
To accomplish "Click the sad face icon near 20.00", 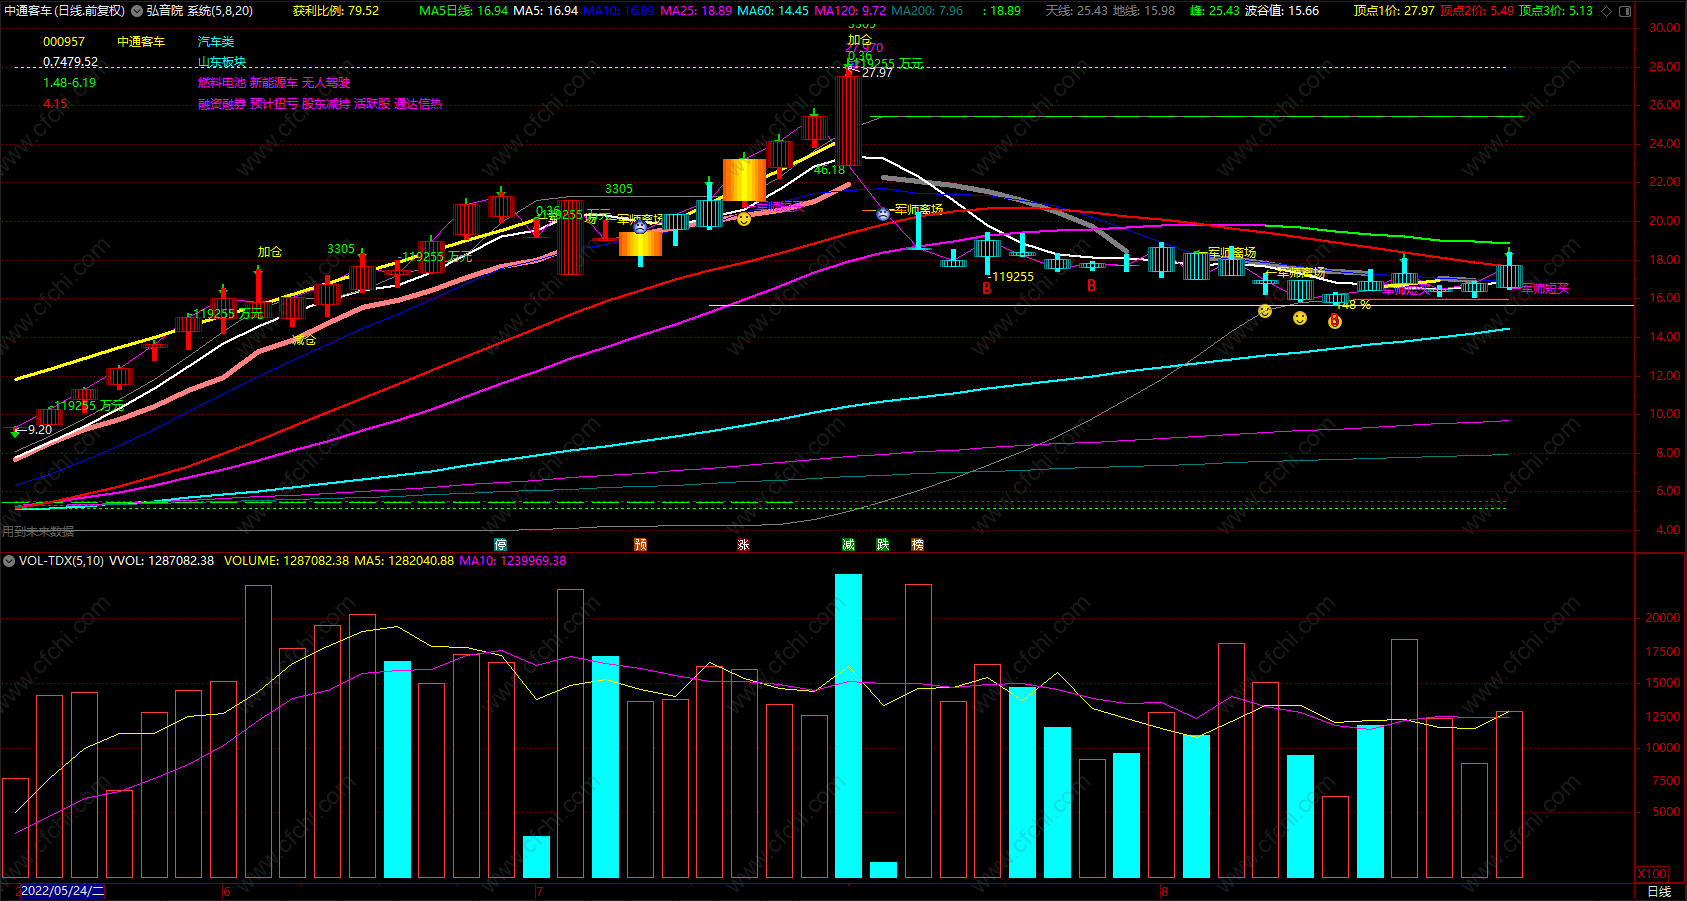I will 883,213.
